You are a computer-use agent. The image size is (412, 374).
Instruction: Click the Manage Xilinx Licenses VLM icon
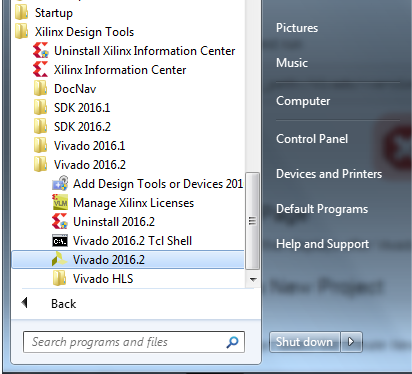60,203
